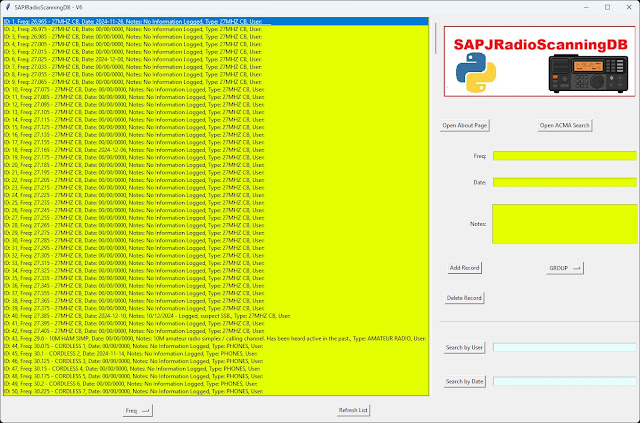Screen dimensions: 640x423
Task: Select record ID 2 Freq 26.975
Action: pyautogui.click(x=216, y=29)
